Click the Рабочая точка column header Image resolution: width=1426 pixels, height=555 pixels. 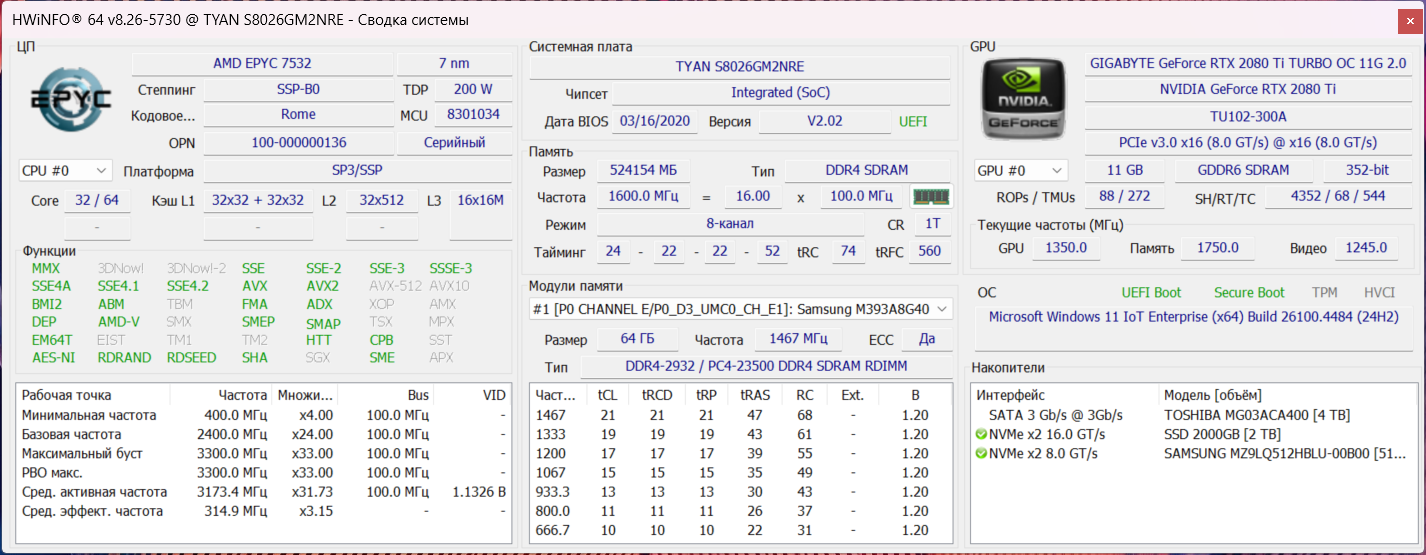[67, 395]
